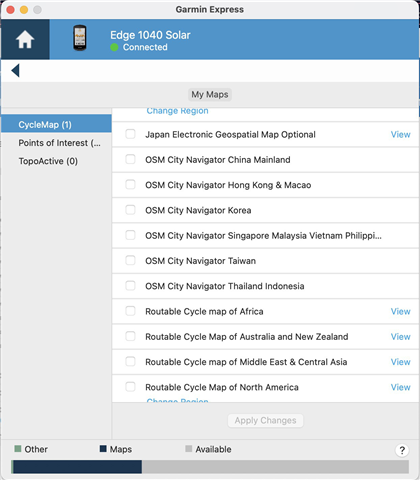Check Routable Cycle map of Africa

[x=130, y=311]
